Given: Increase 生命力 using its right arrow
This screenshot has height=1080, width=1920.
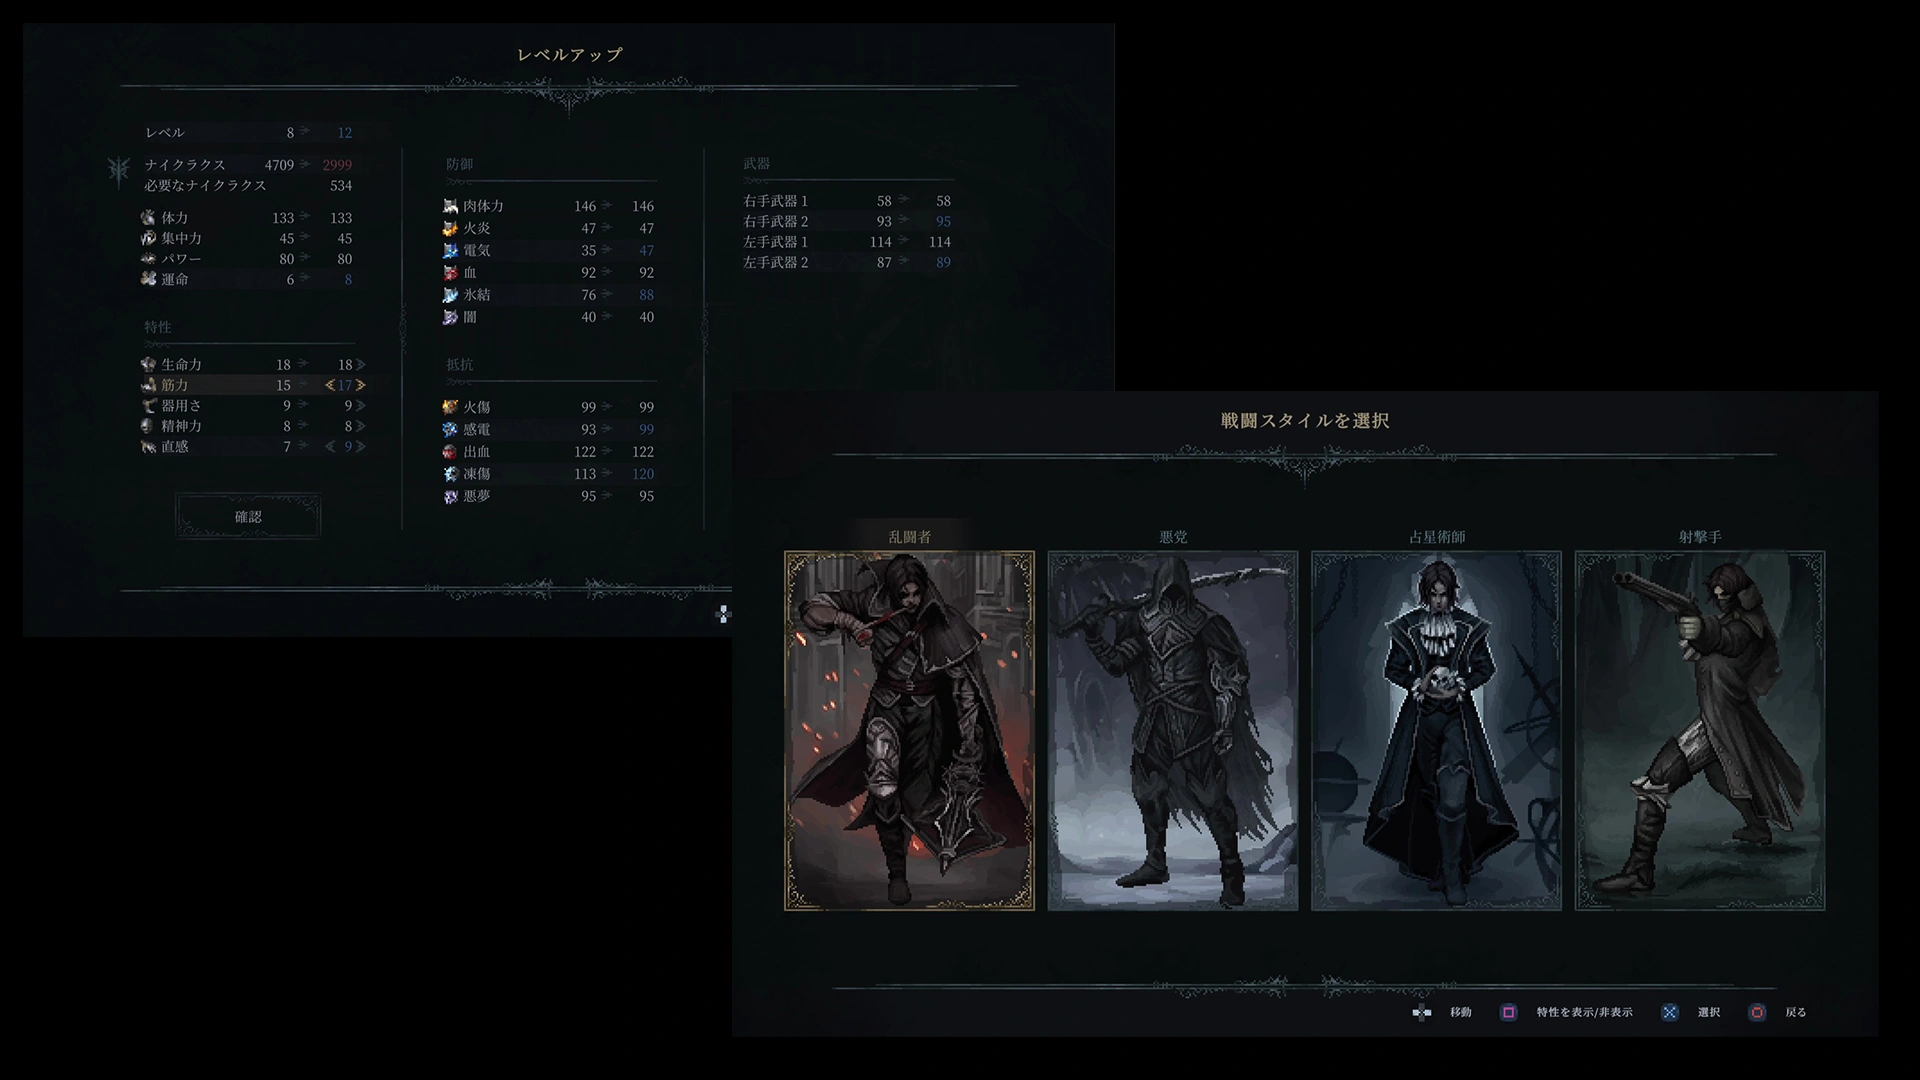Looking at the screenshot, I should click(x=361, y=365).
